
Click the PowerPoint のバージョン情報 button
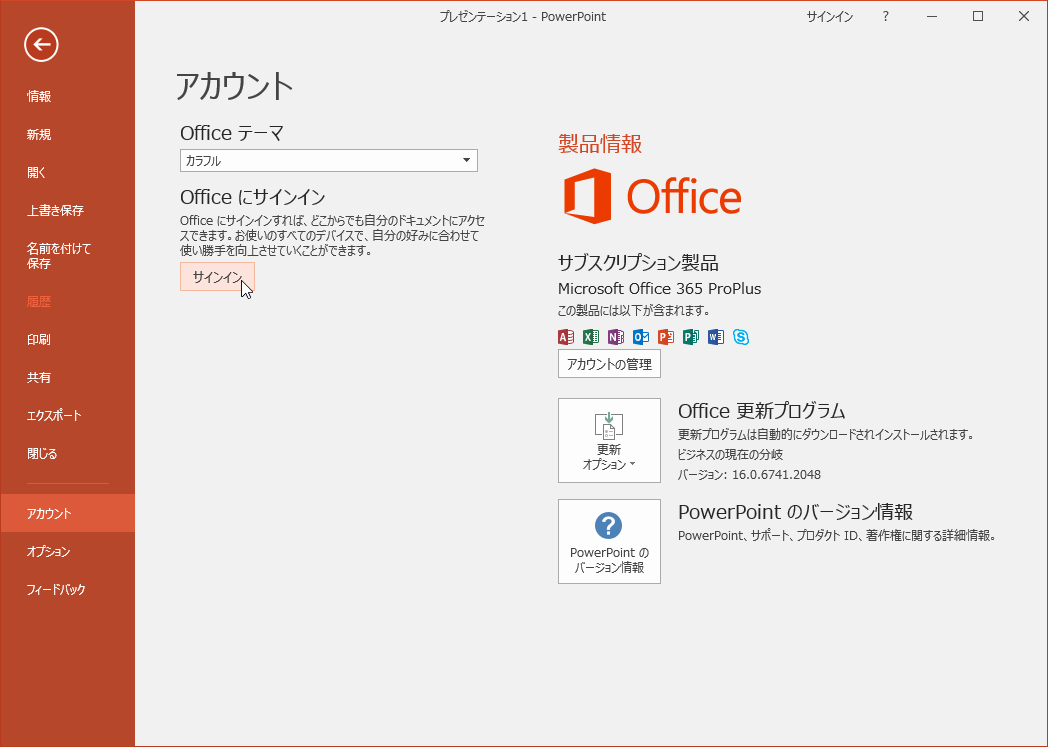(609, 541)
